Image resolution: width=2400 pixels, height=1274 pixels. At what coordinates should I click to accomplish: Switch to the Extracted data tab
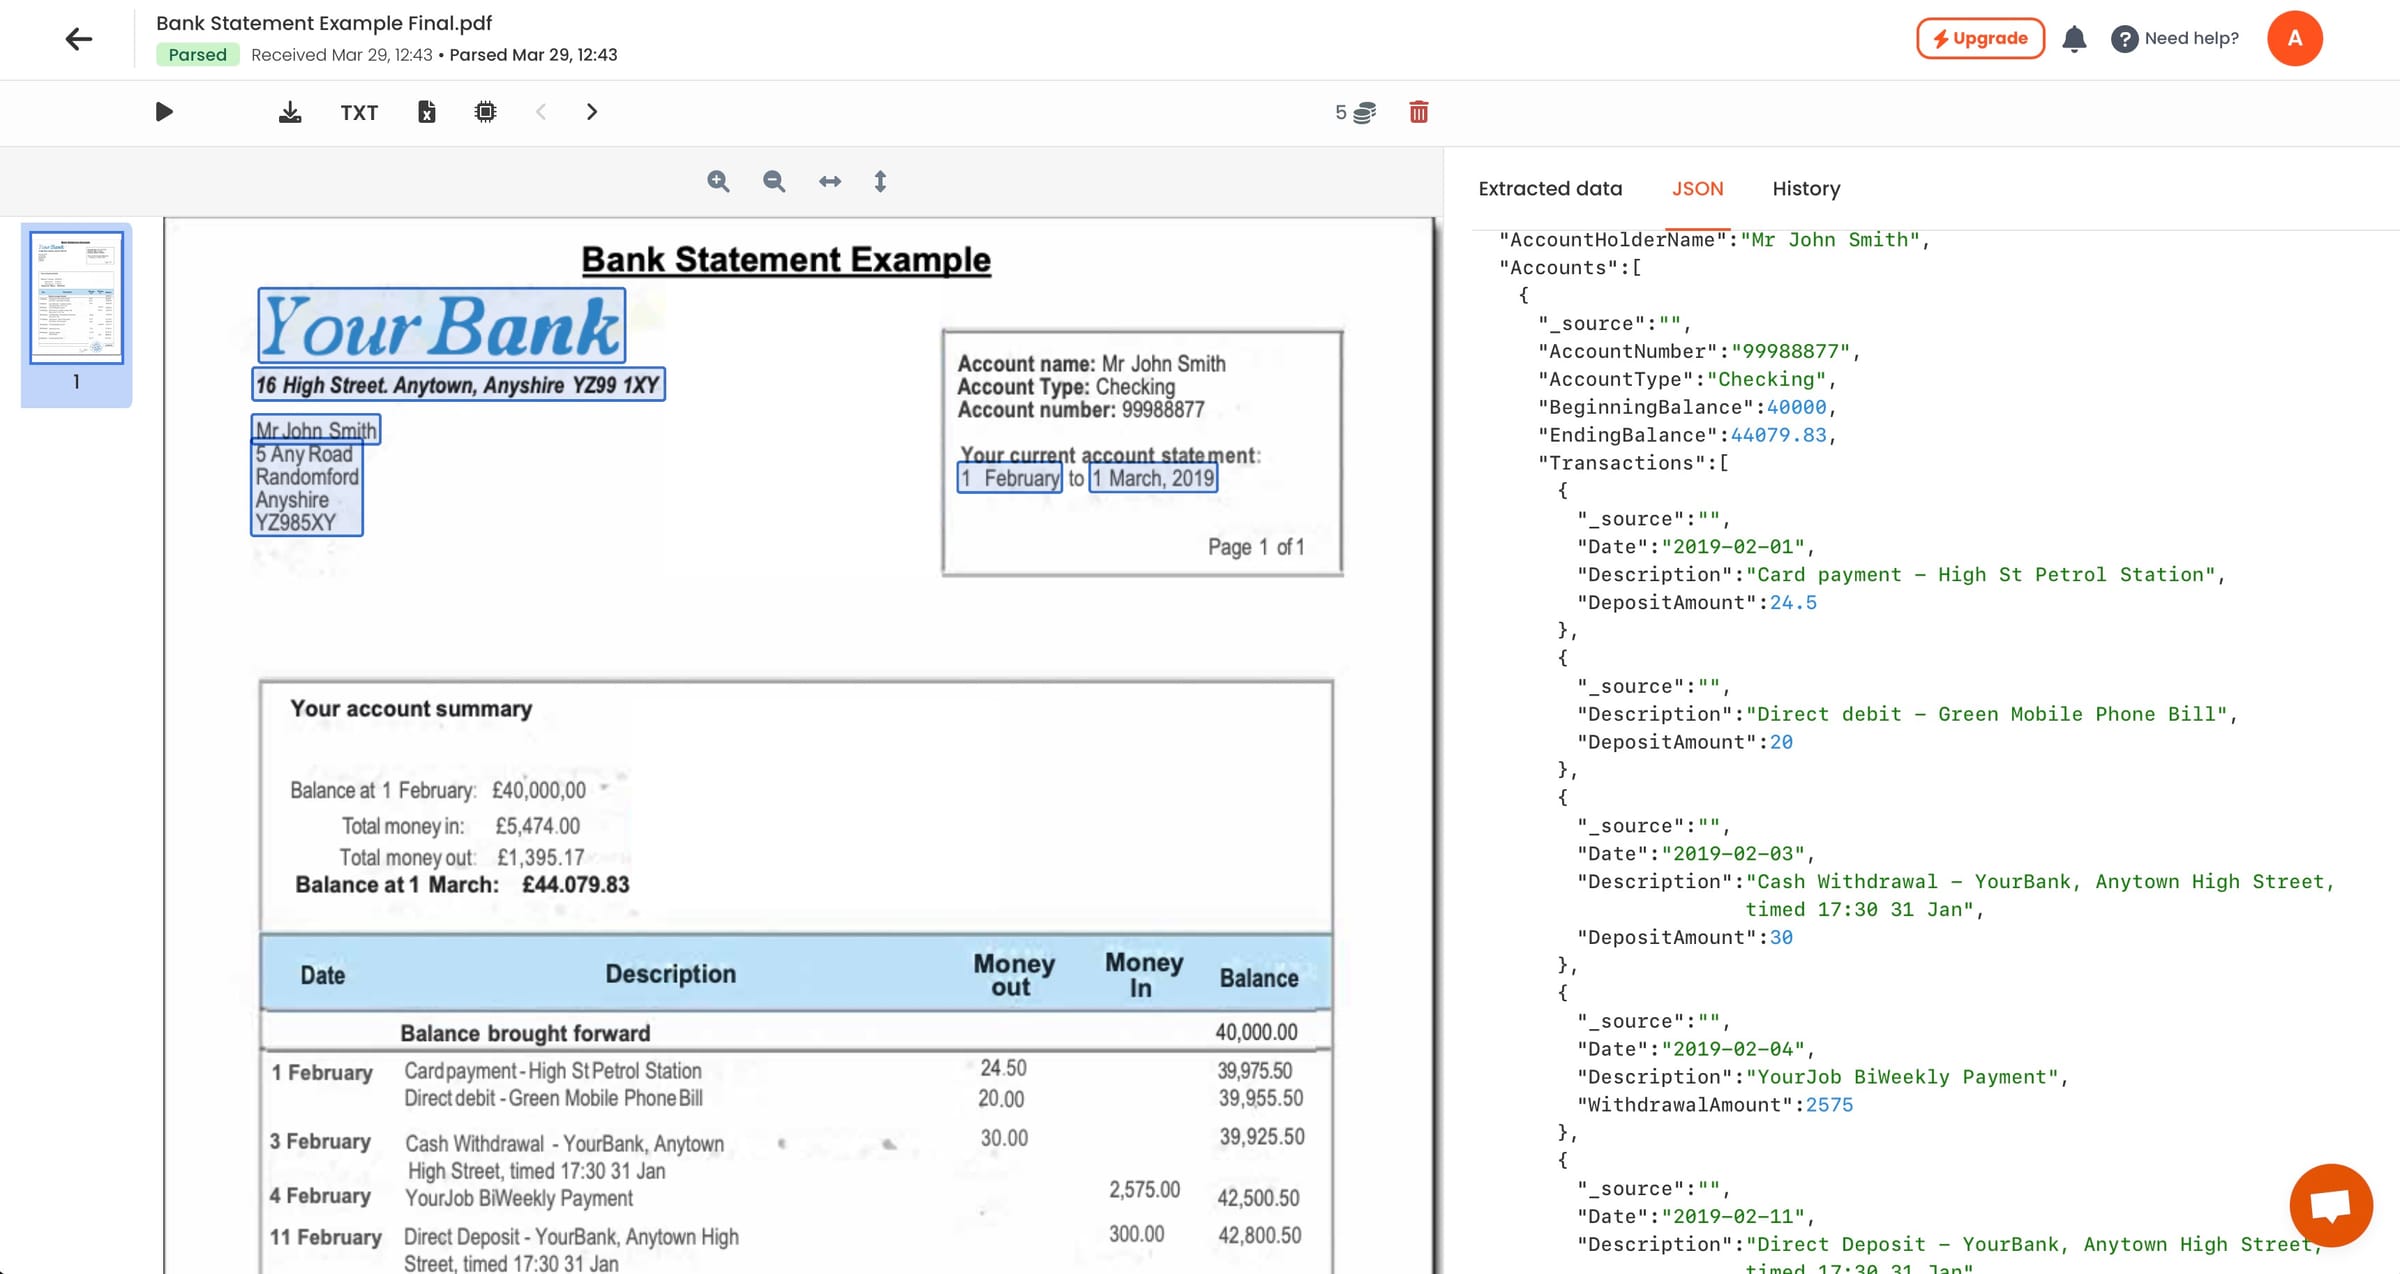[1550, 188]
